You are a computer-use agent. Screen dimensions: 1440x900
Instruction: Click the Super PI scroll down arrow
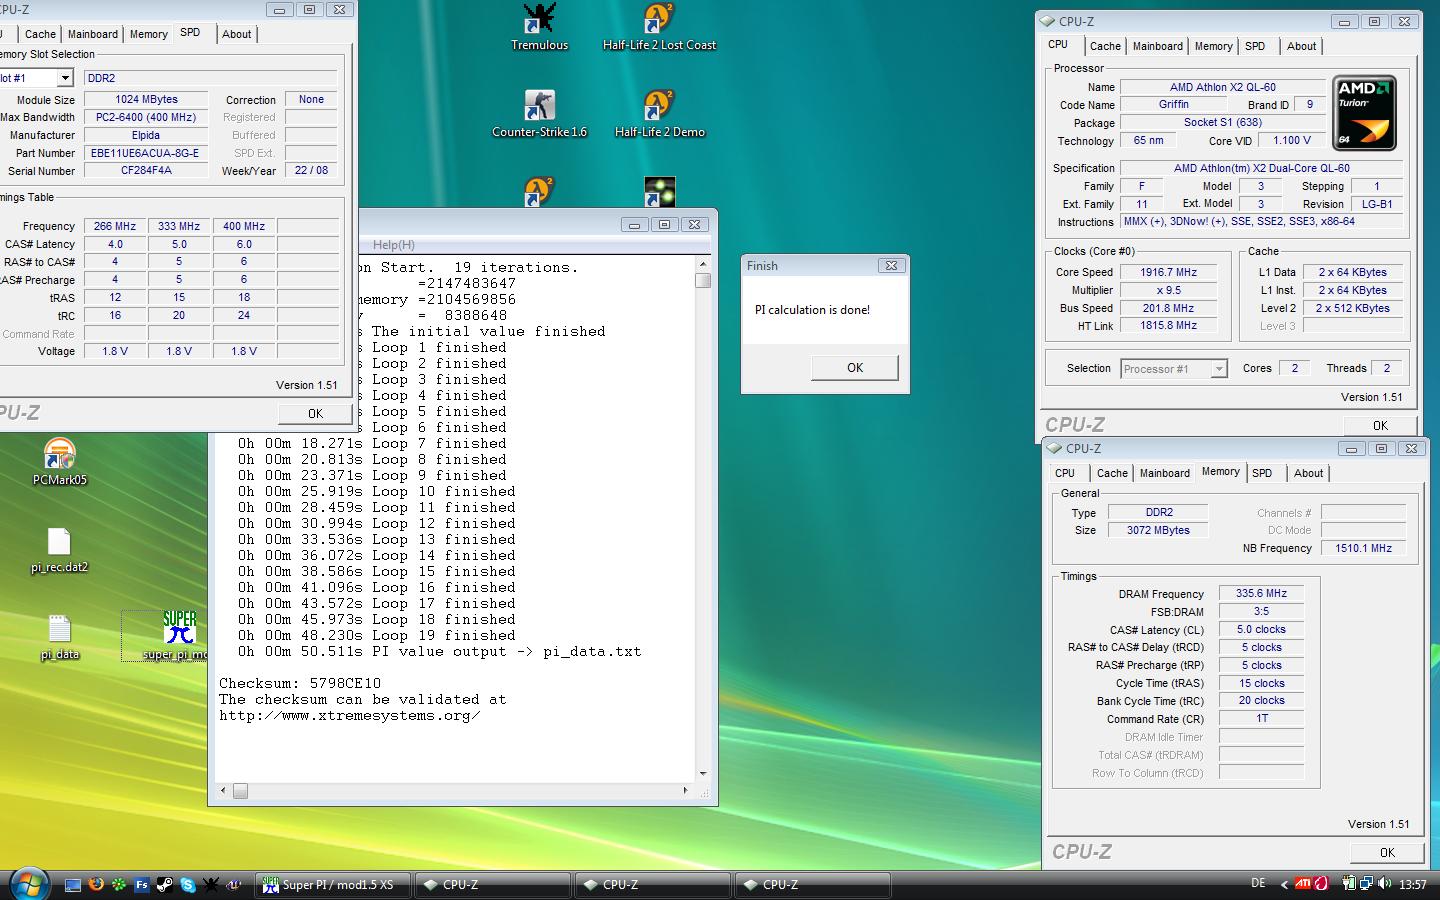pyautogui.click(x=703, y=774)
